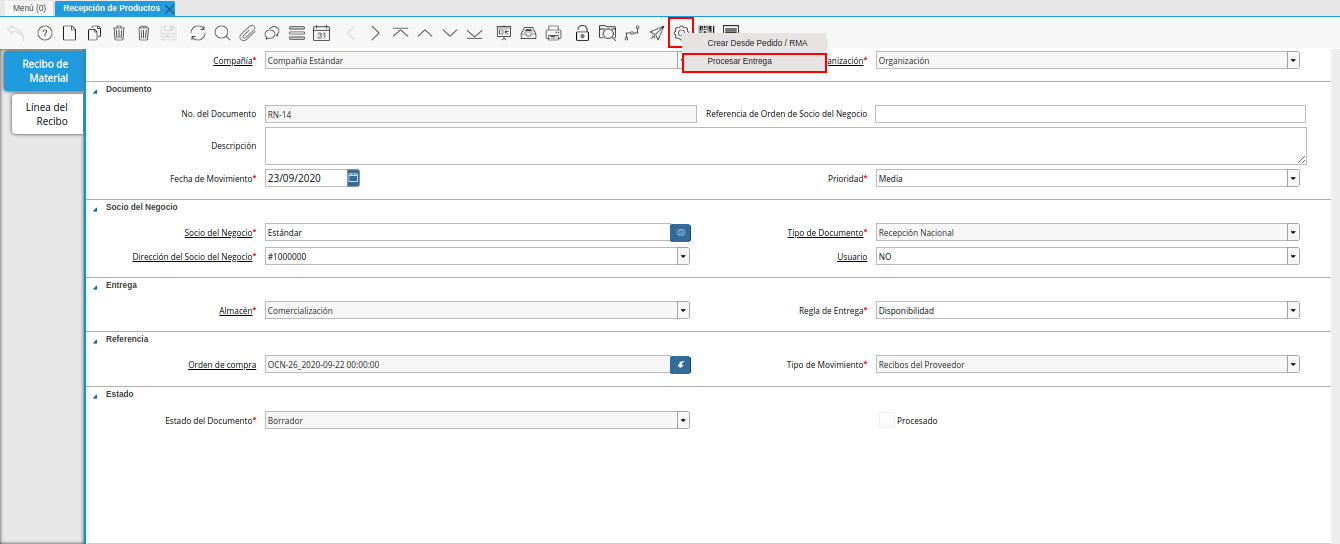This screenshot has width=1340, height=544.
Task: Collapse the Documento section
Action: coord(96,90)
